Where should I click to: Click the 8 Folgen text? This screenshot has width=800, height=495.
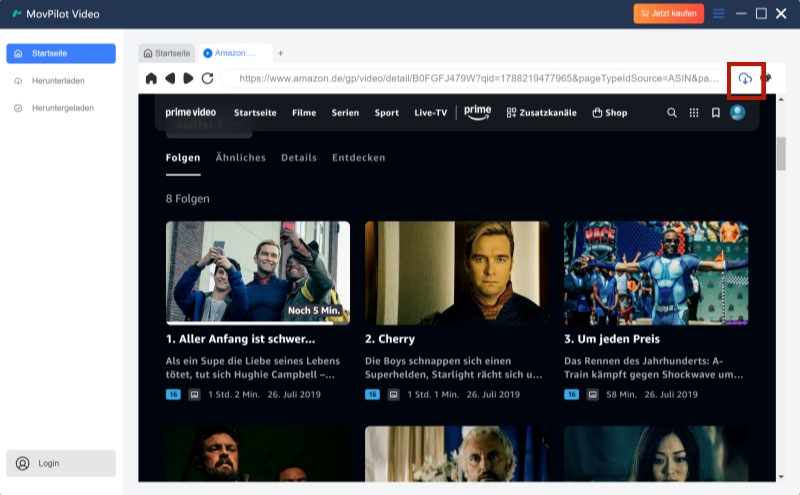(187, 199)
